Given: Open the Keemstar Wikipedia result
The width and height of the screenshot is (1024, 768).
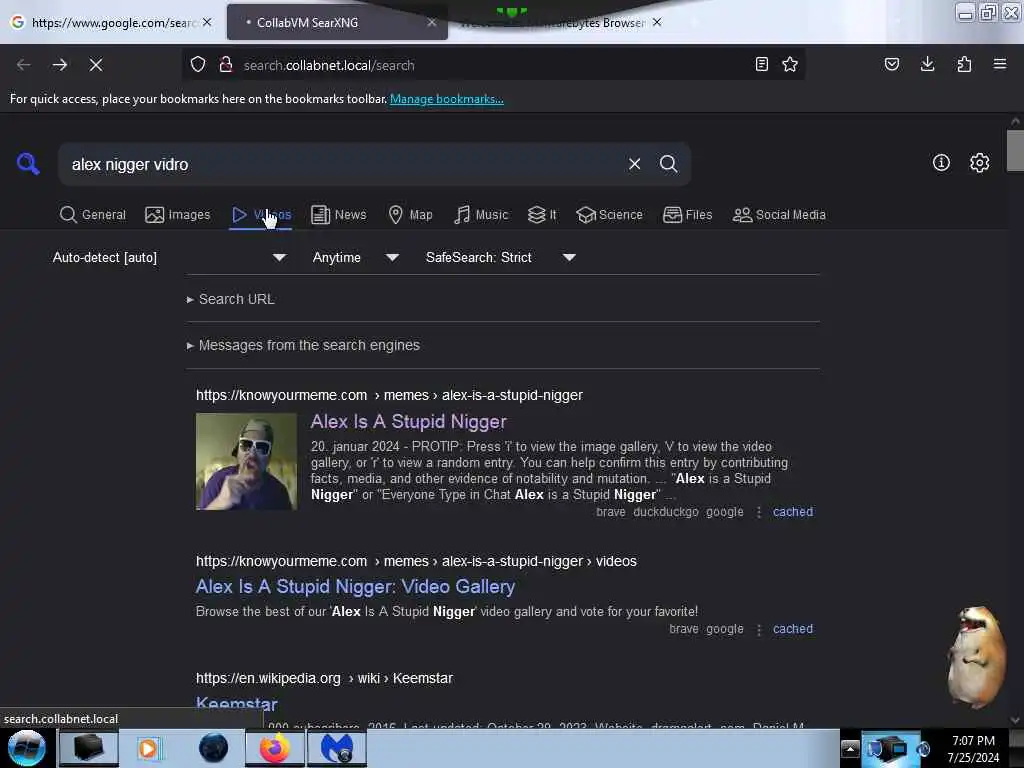Looking at the screenshot, I should click(236, 704).
